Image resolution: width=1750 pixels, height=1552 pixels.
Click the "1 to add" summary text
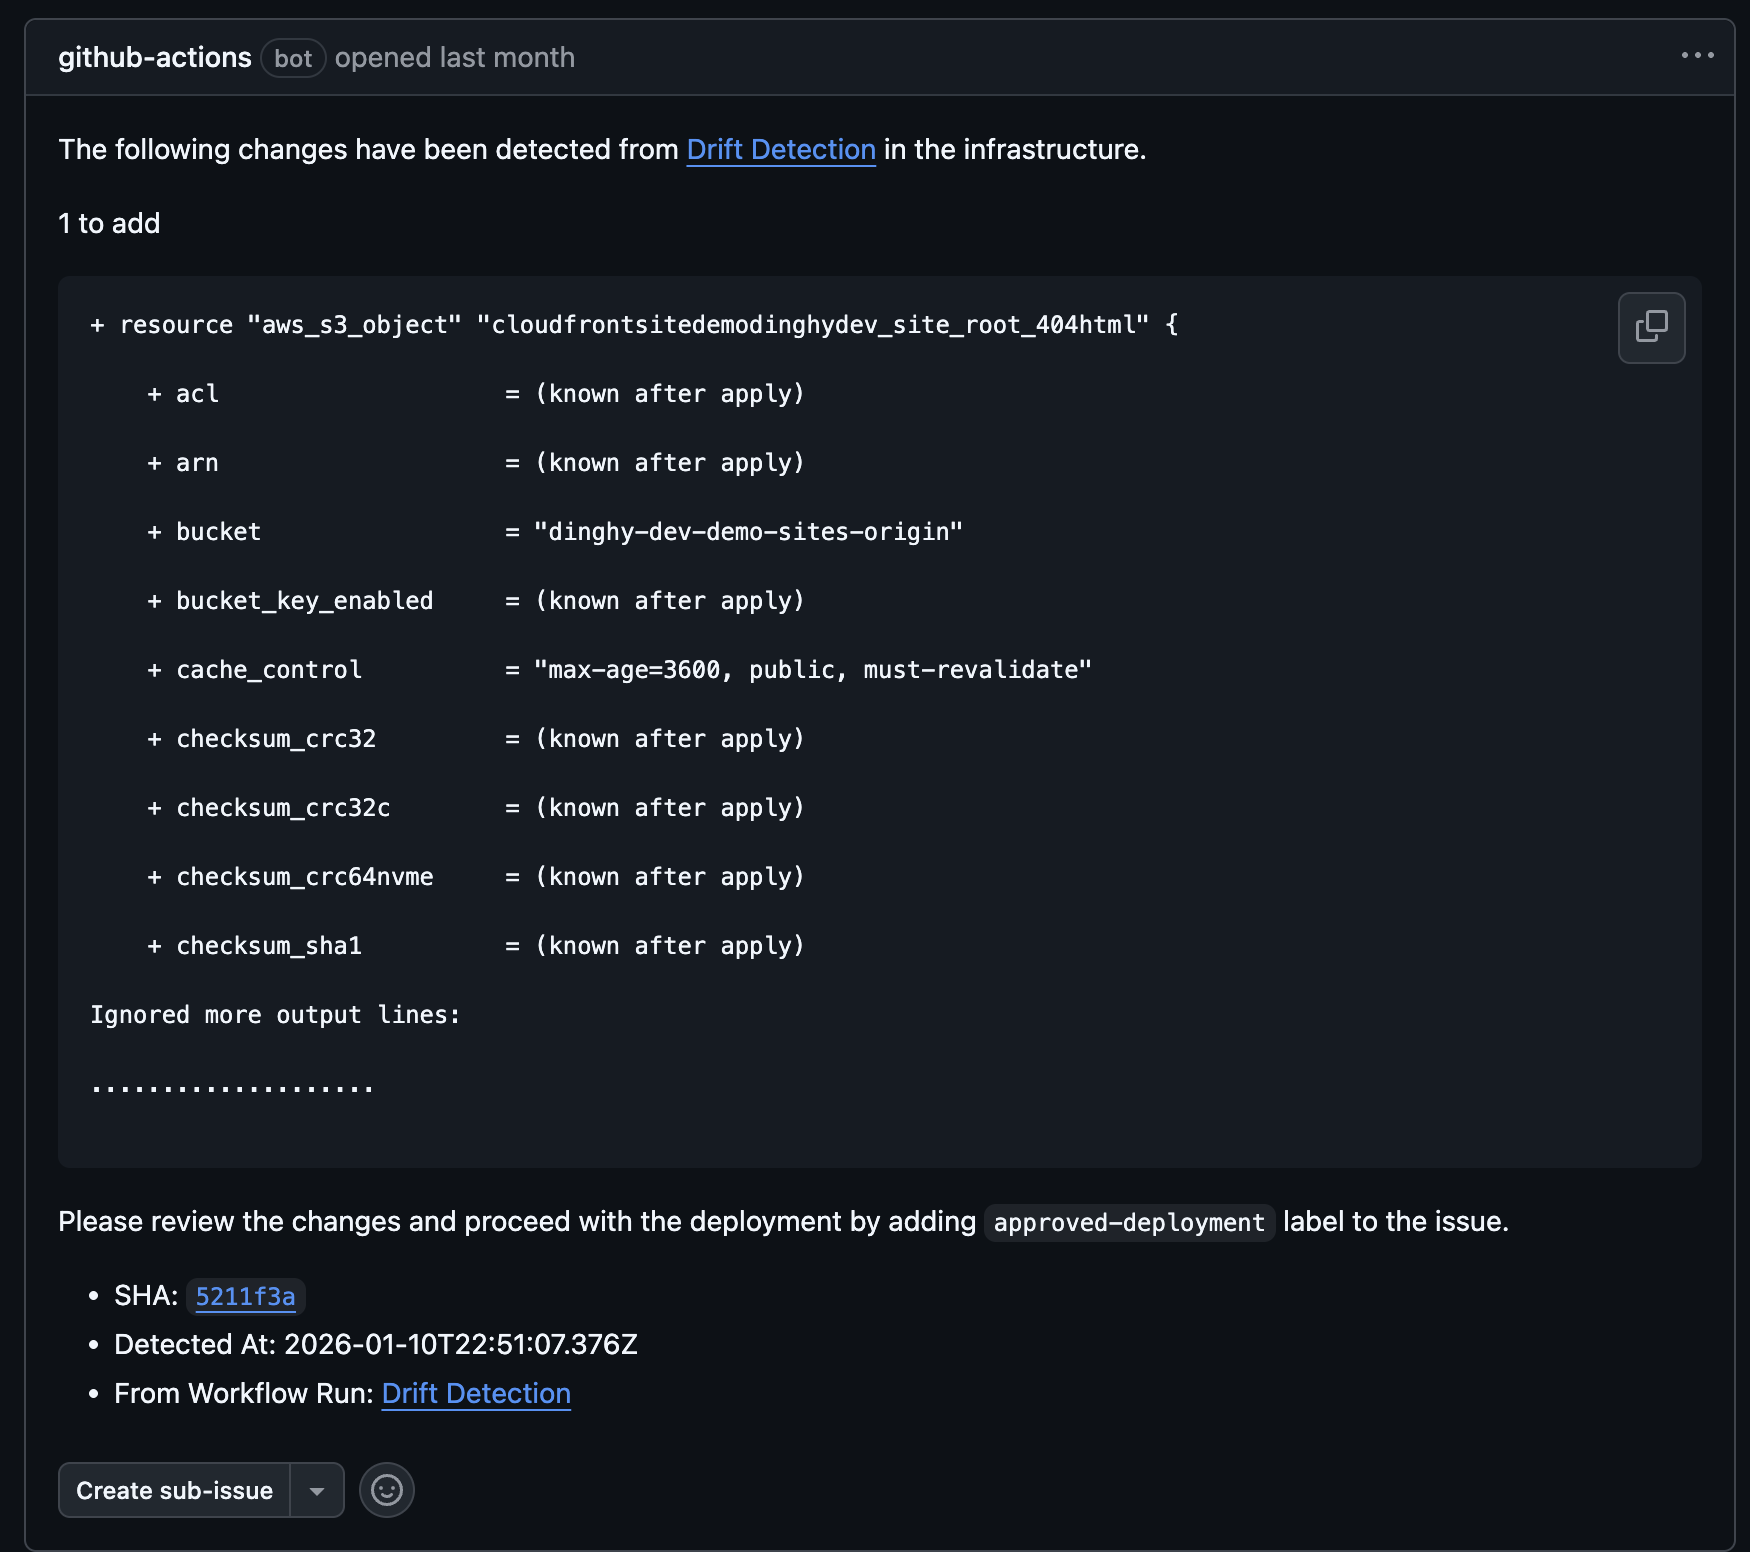[109, 223]
